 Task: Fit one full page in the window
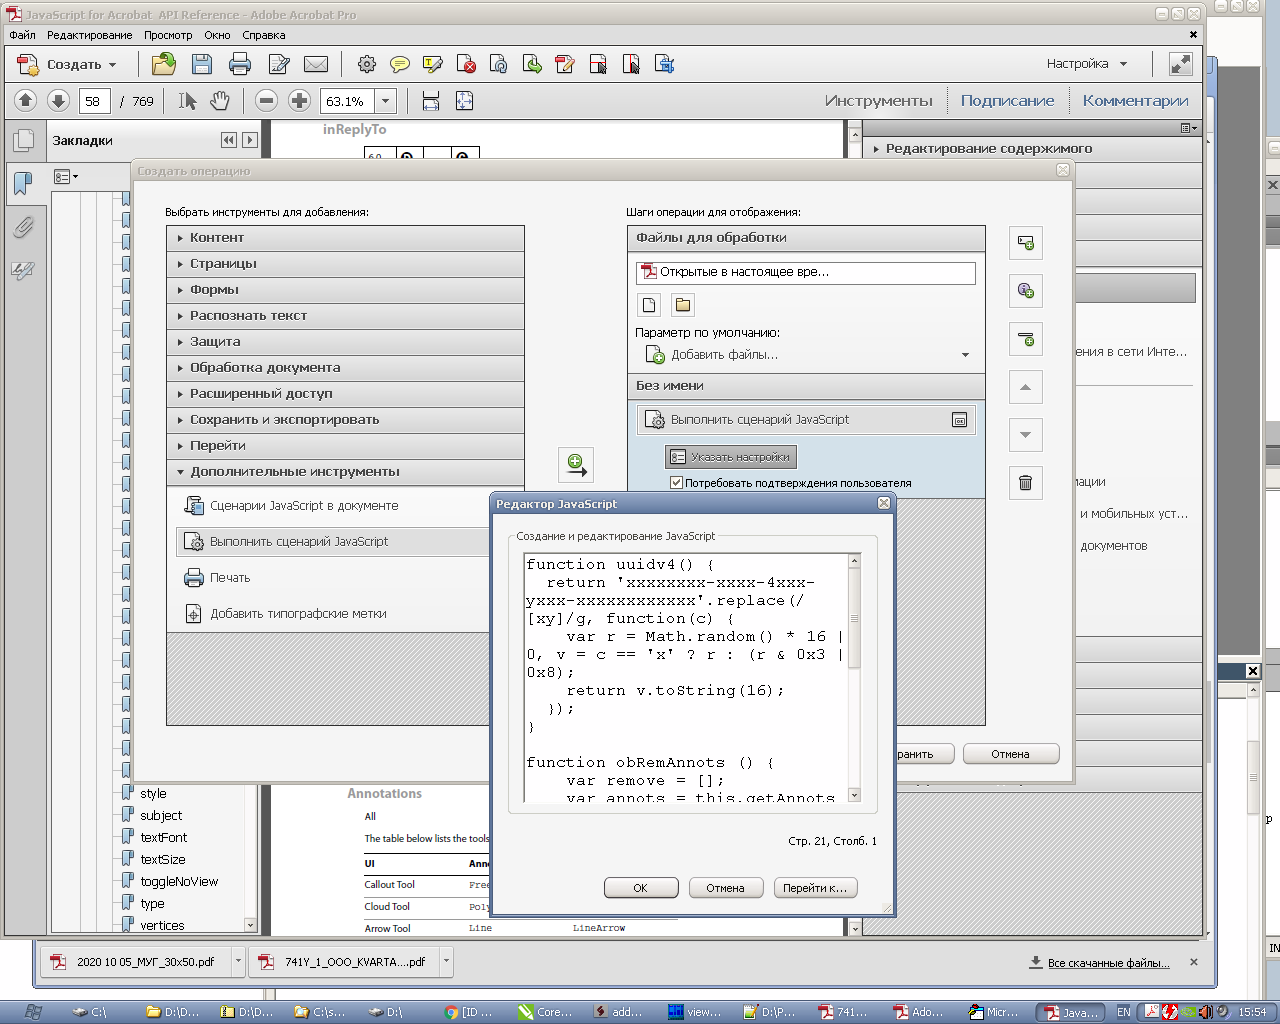464,100
